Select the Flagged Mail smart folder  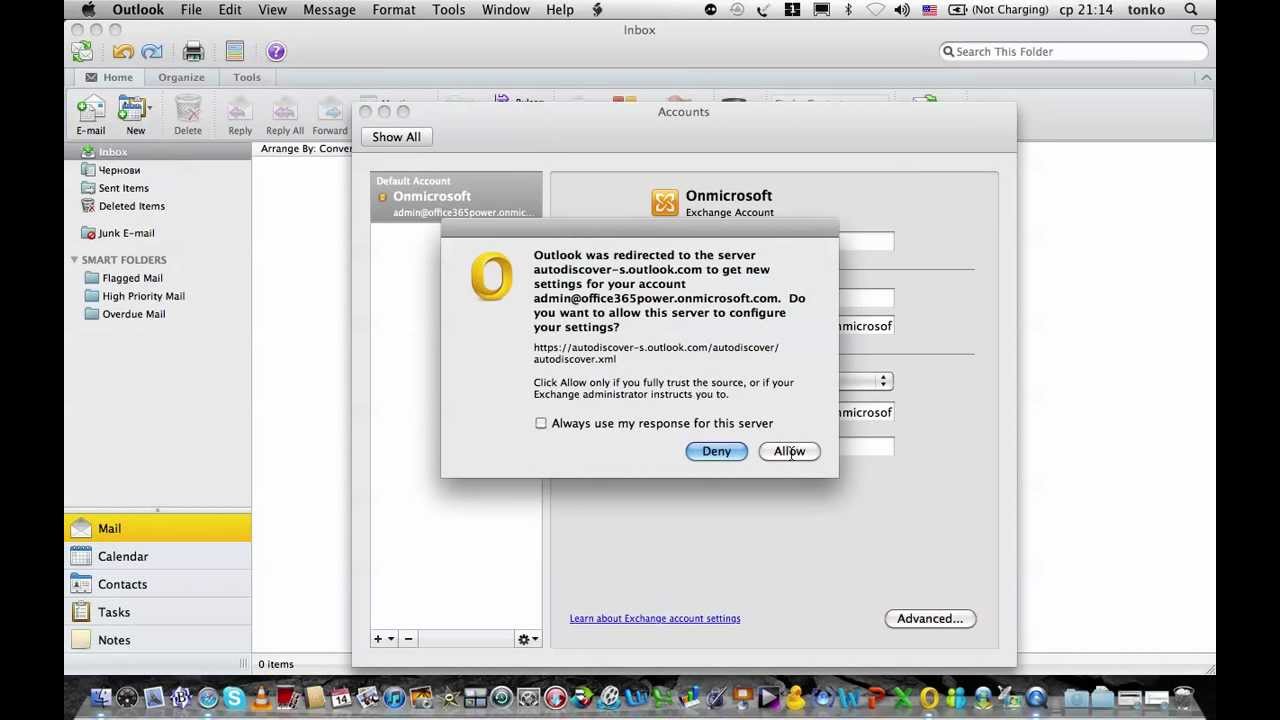pos(158,278)
